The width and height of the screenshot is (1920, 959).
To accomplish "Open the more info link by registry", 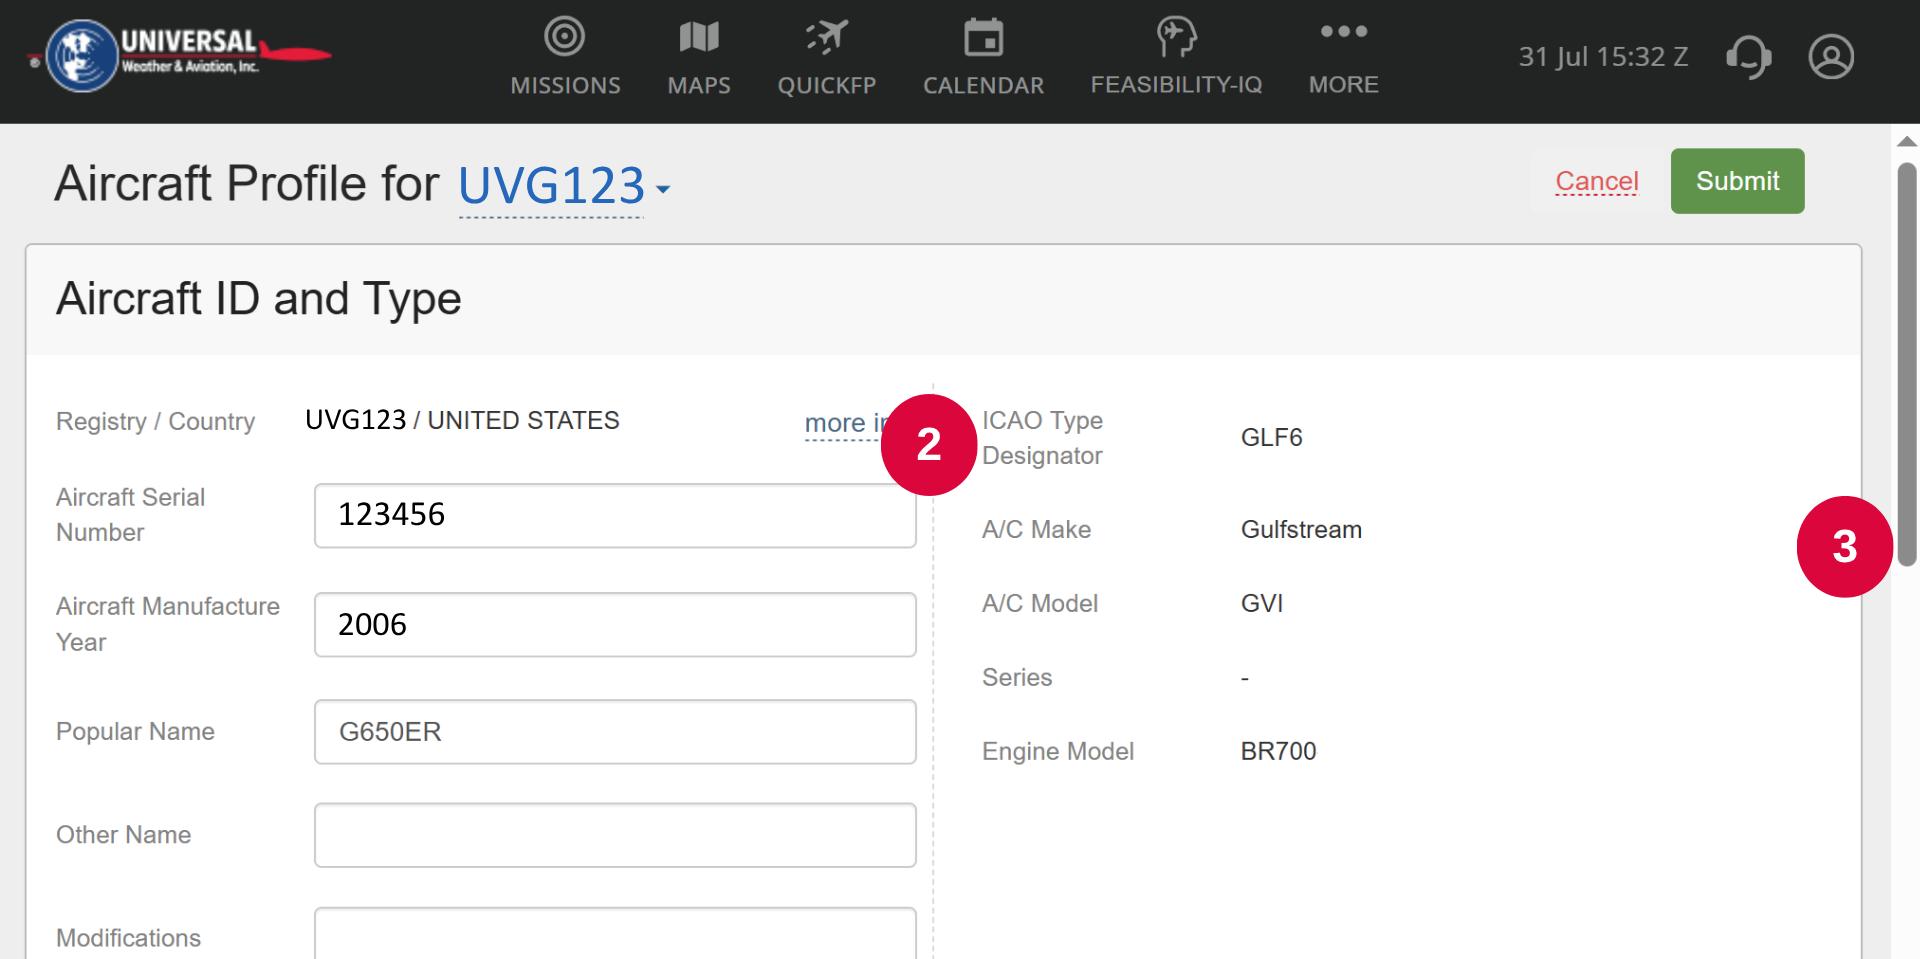I will tap(843, 423).
